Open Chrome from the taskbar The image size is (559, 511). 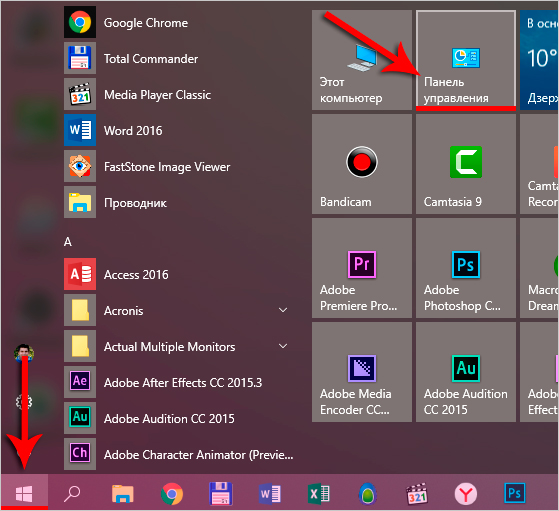click(x=172, y=494)
